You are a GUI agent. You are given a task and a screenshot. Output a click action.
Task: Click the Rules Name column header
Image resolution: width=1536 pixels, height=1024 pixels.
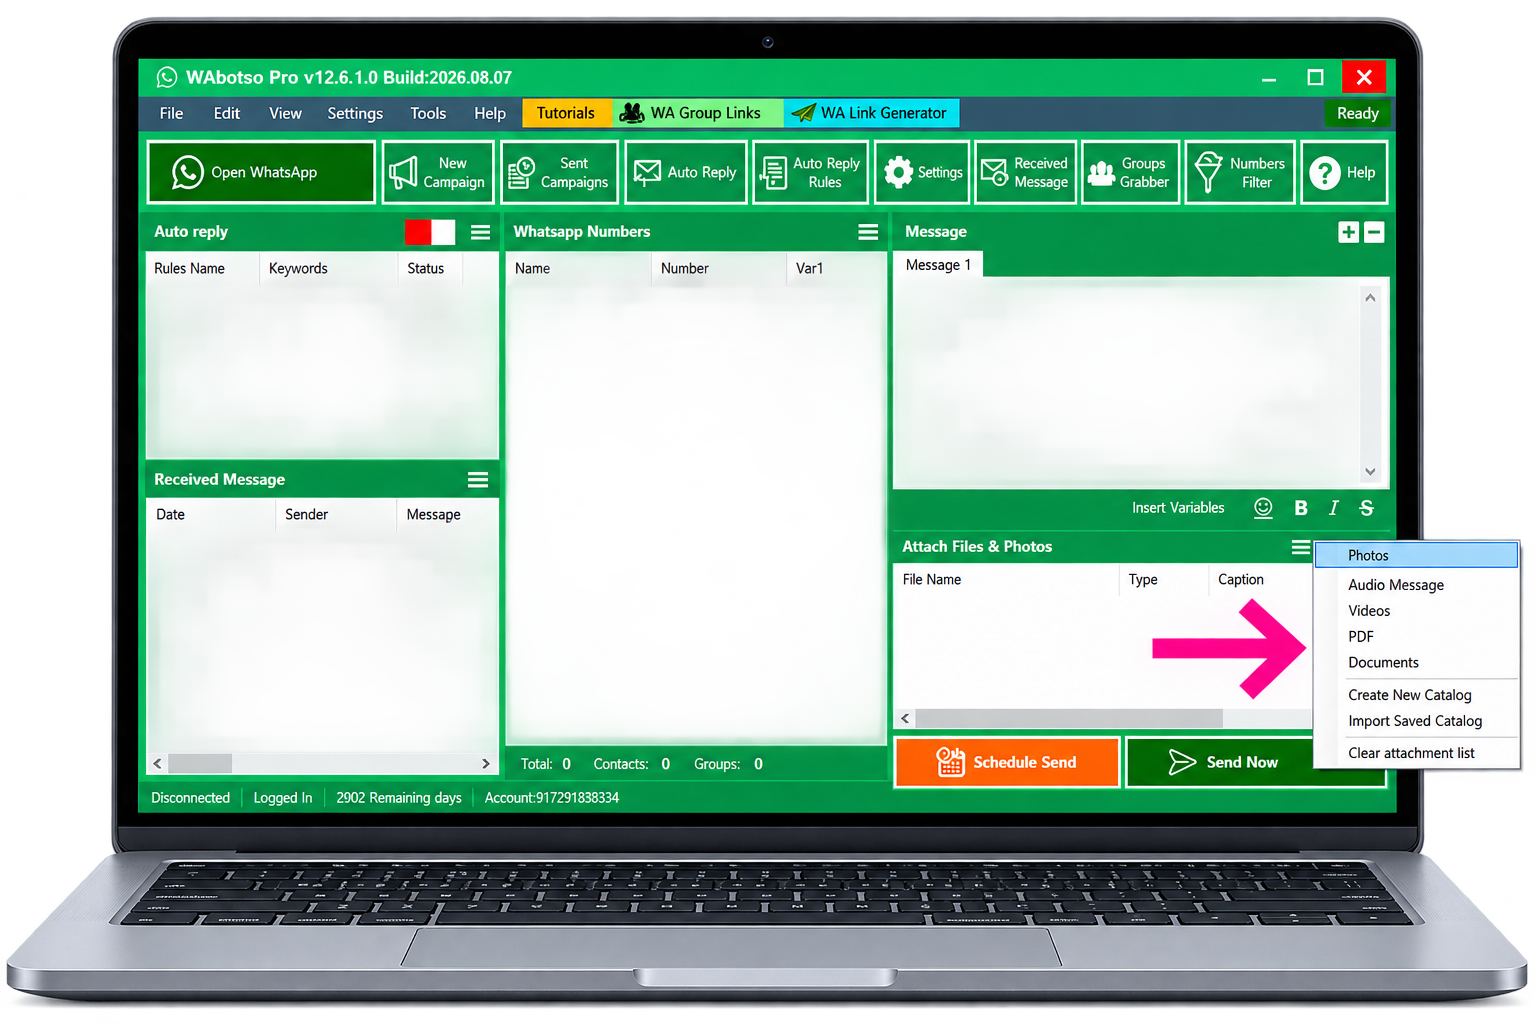click(x=203, y=269)
